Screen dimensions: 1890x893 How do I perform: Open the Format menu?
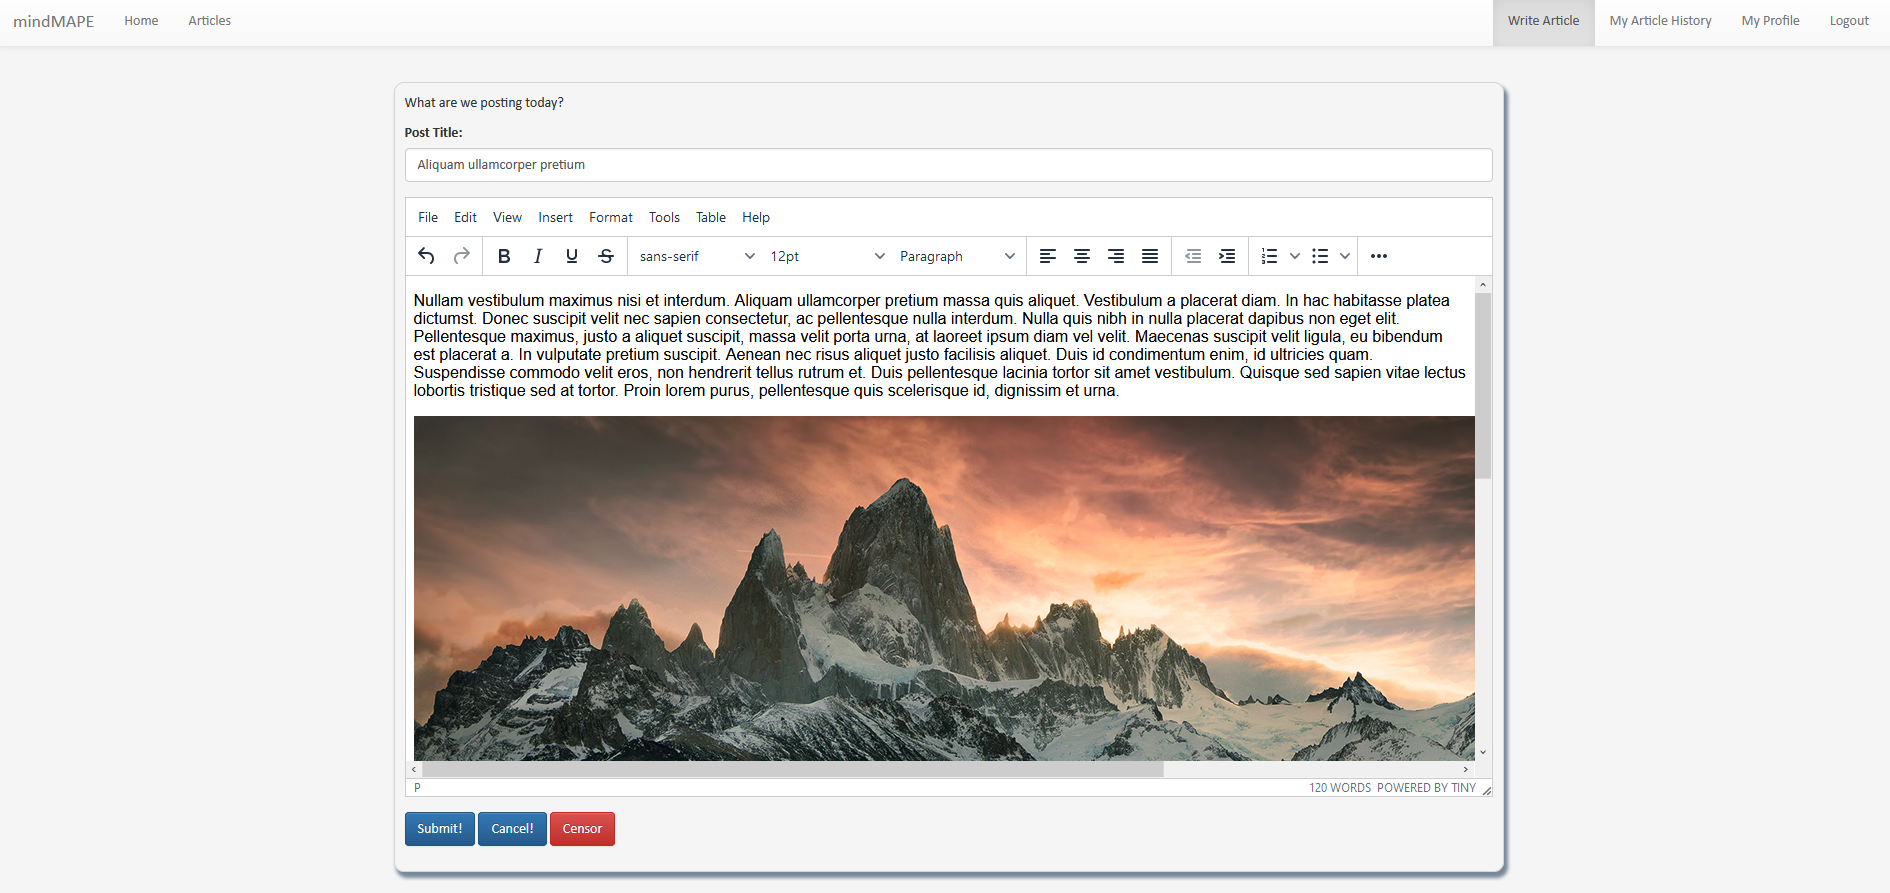pyautogui.click(x=610, y=217)
